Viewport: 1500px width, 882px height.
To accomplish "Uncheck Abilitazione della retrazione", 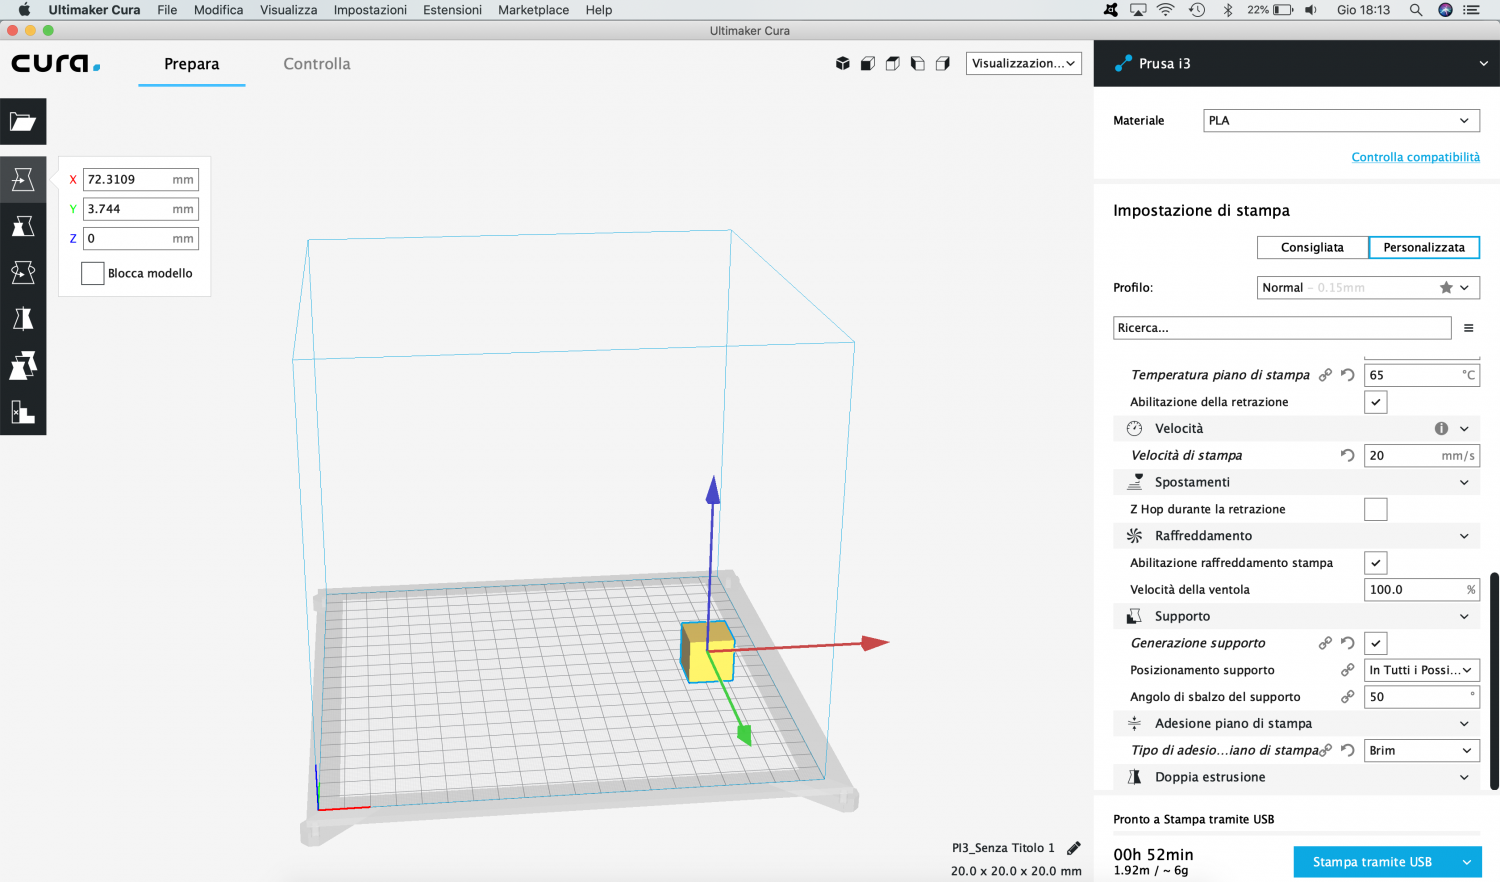I will click(x=1376, y=402).
